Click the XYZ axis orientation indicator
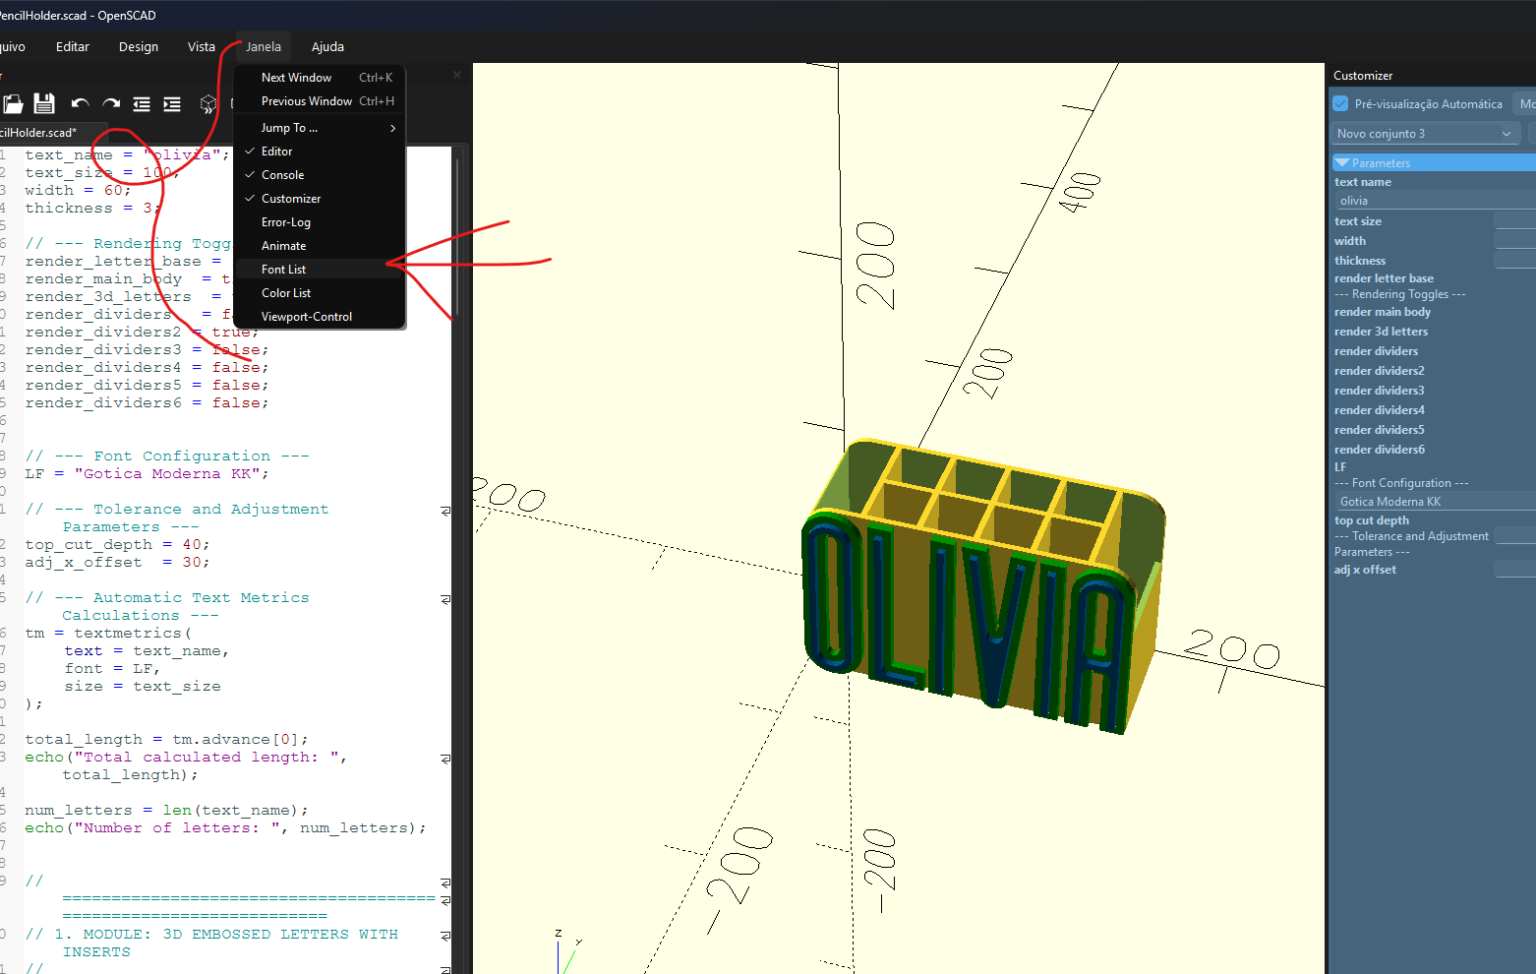 (567, 951)
